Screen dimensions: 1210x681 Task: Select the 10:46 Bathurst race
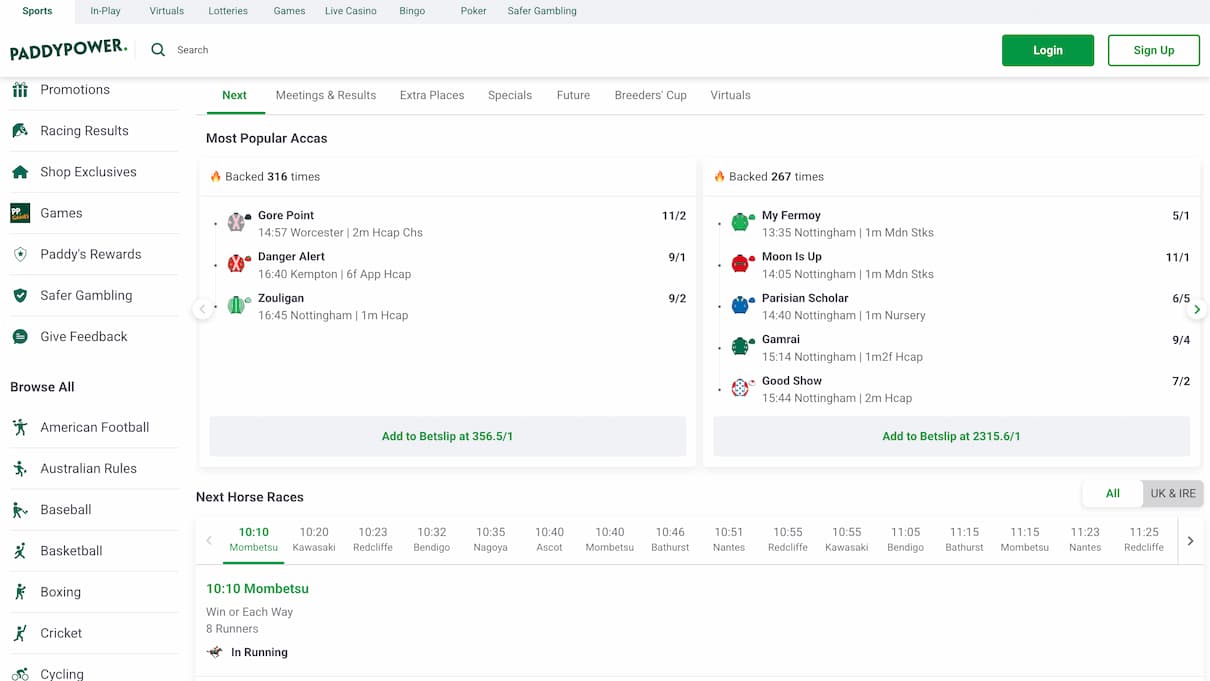pos(670,540)
